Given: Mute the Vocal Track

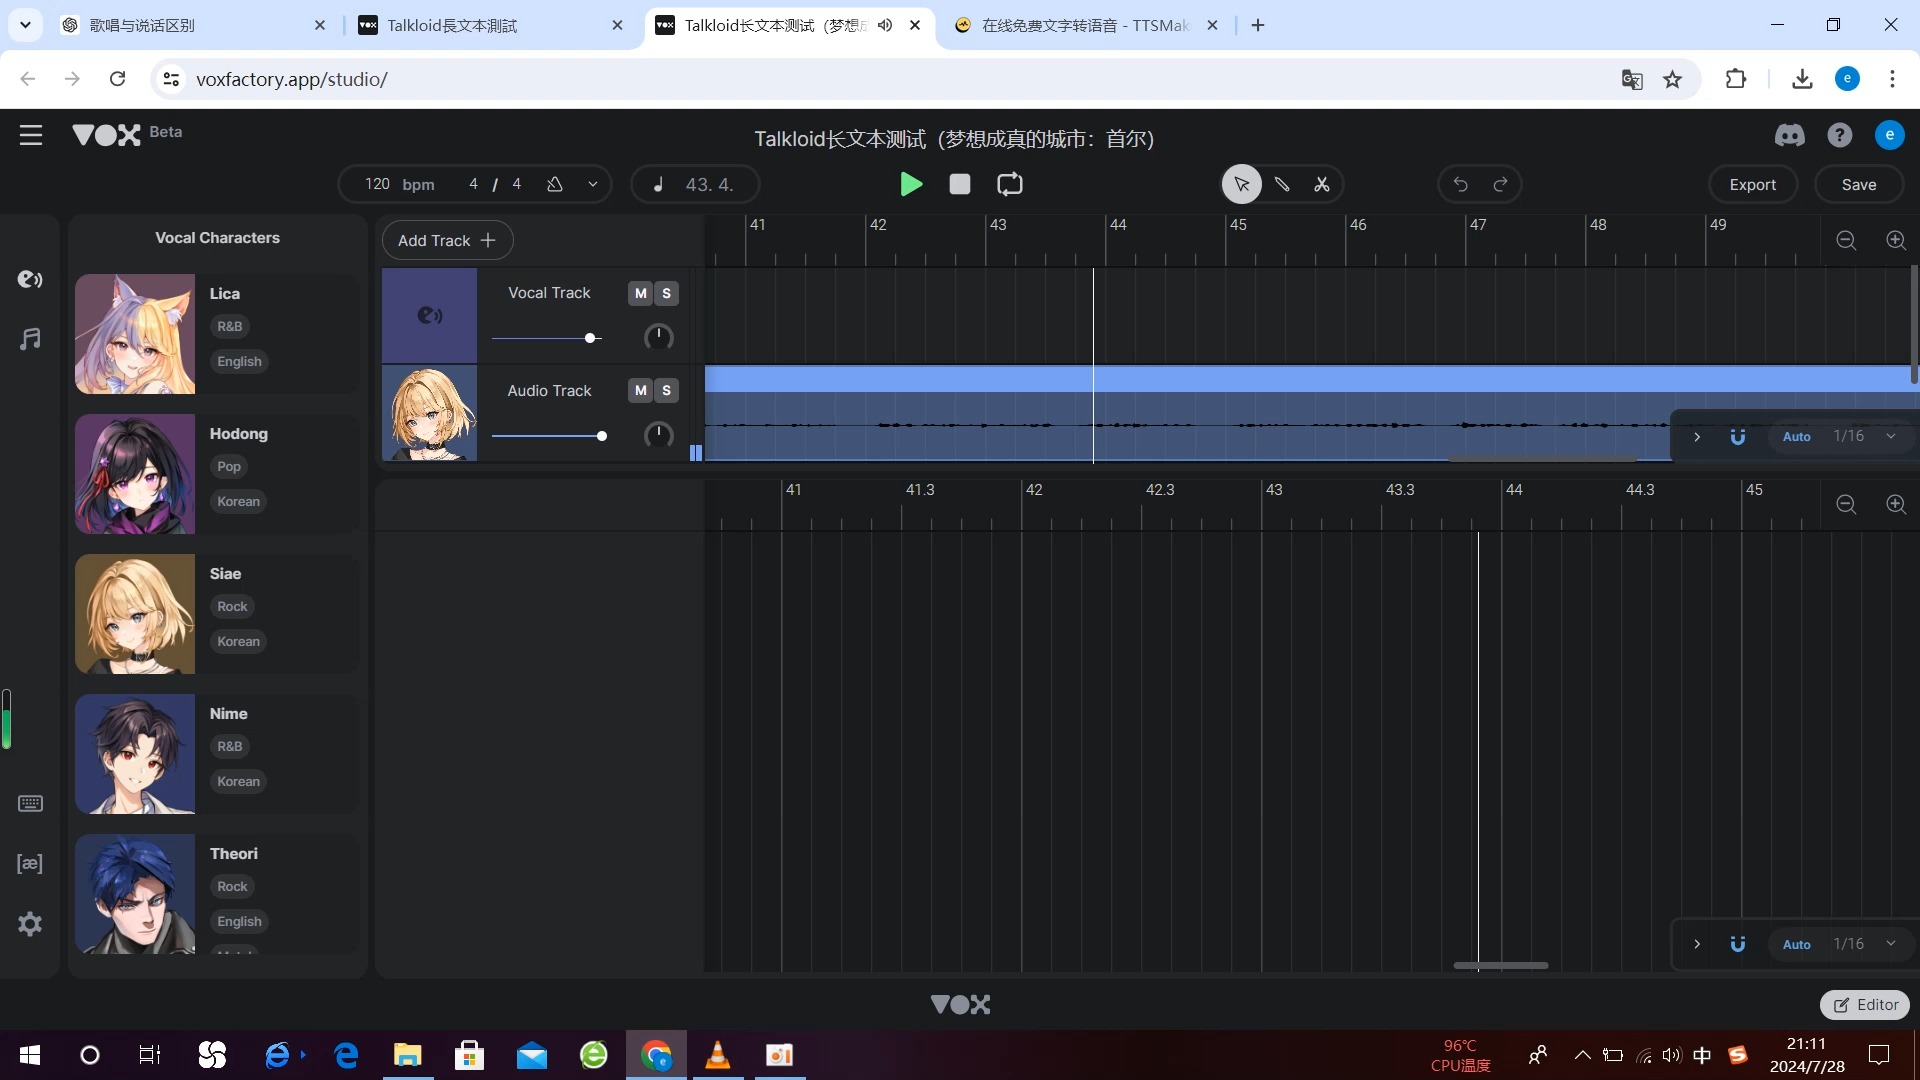Looking at the screenshot, I should pos(640,293).
